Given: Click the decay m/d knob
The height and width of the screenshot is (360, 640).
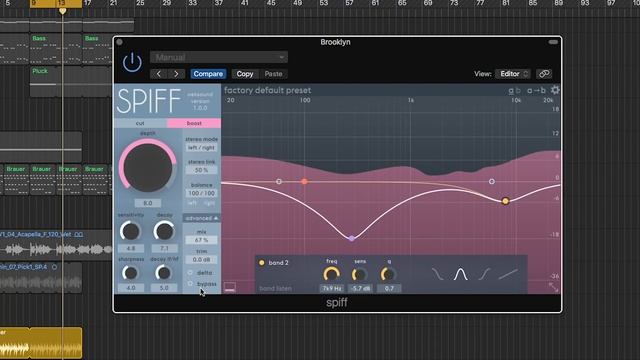Looking at the screenshot, I should coord(164,273).
